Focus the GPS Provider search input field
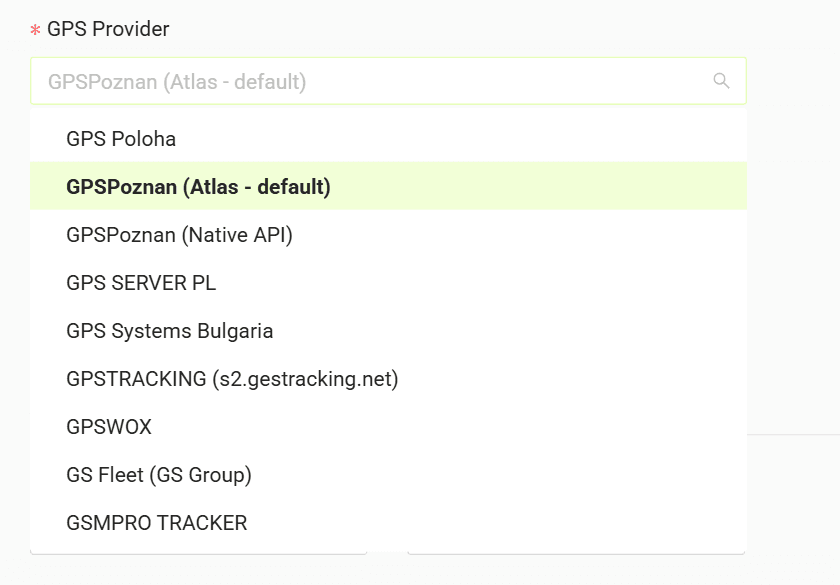Image resolution: width=840 pixels, height=585 pixels. click(388, 81)
